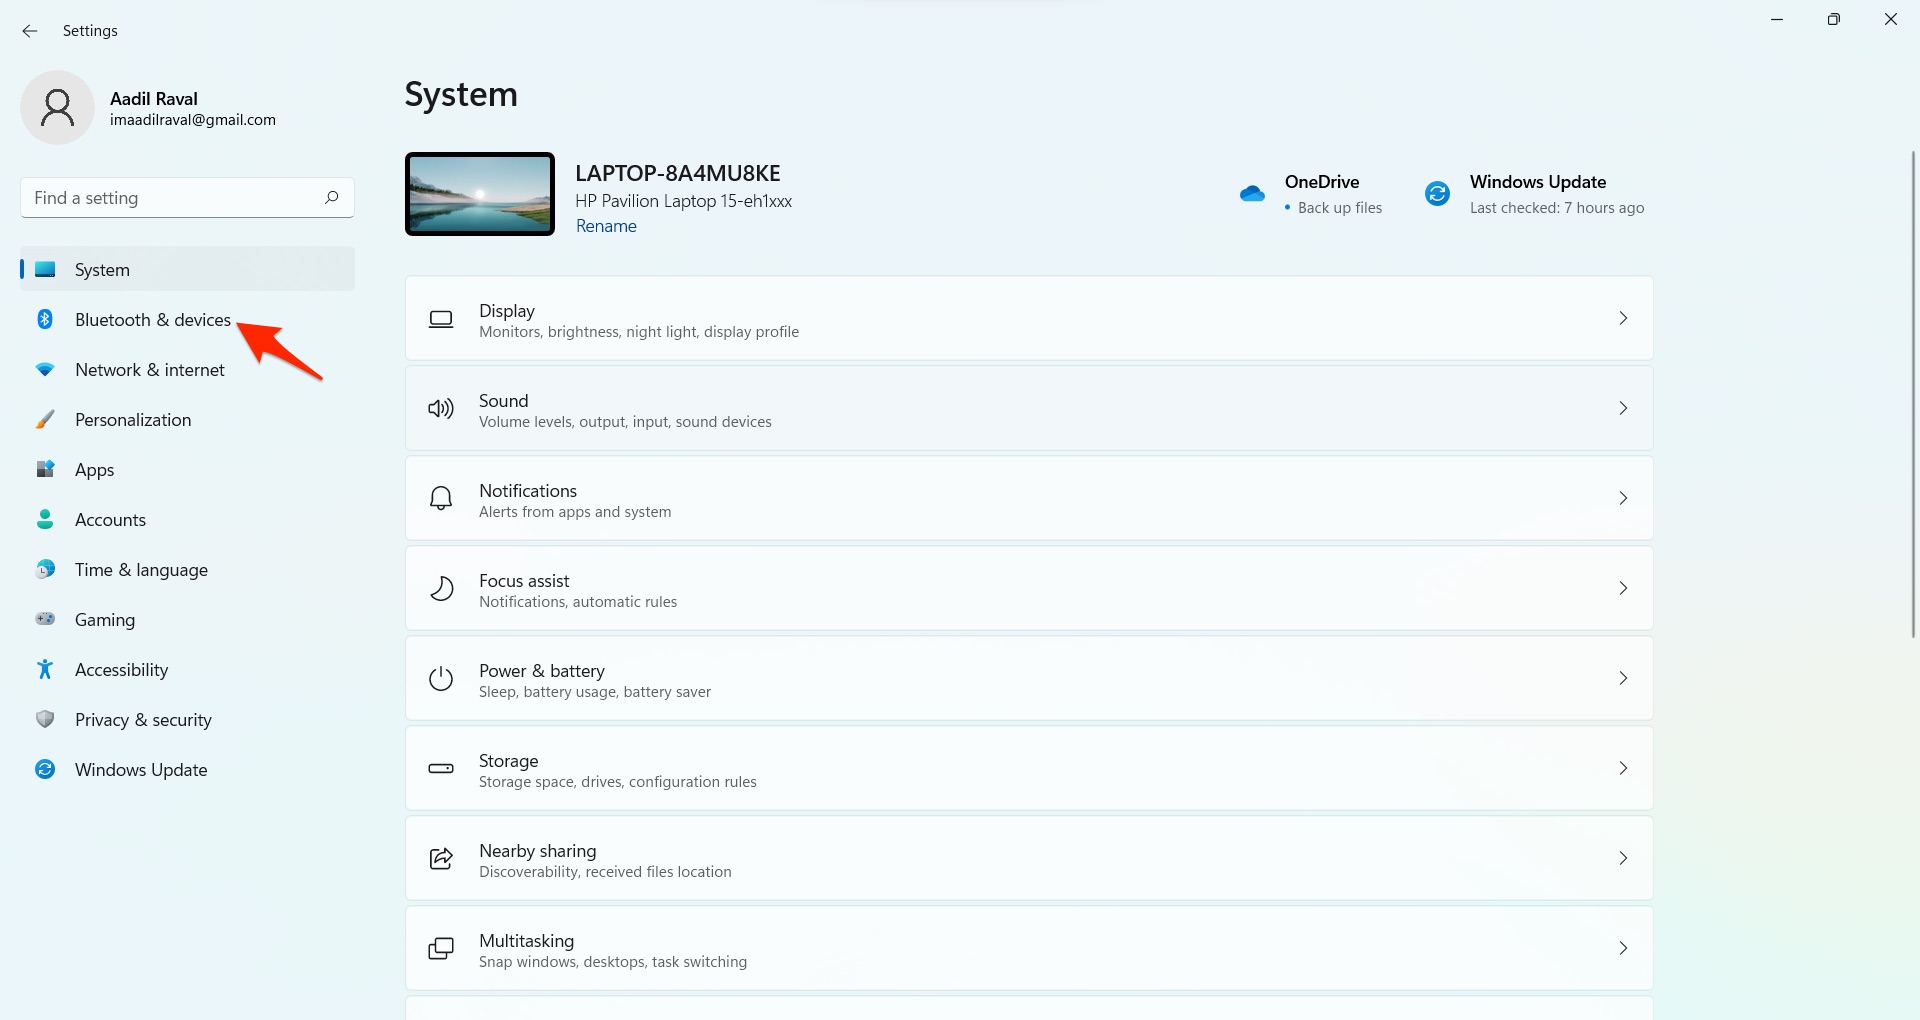Click the Find a setting search box

click(x=170, y=198)
